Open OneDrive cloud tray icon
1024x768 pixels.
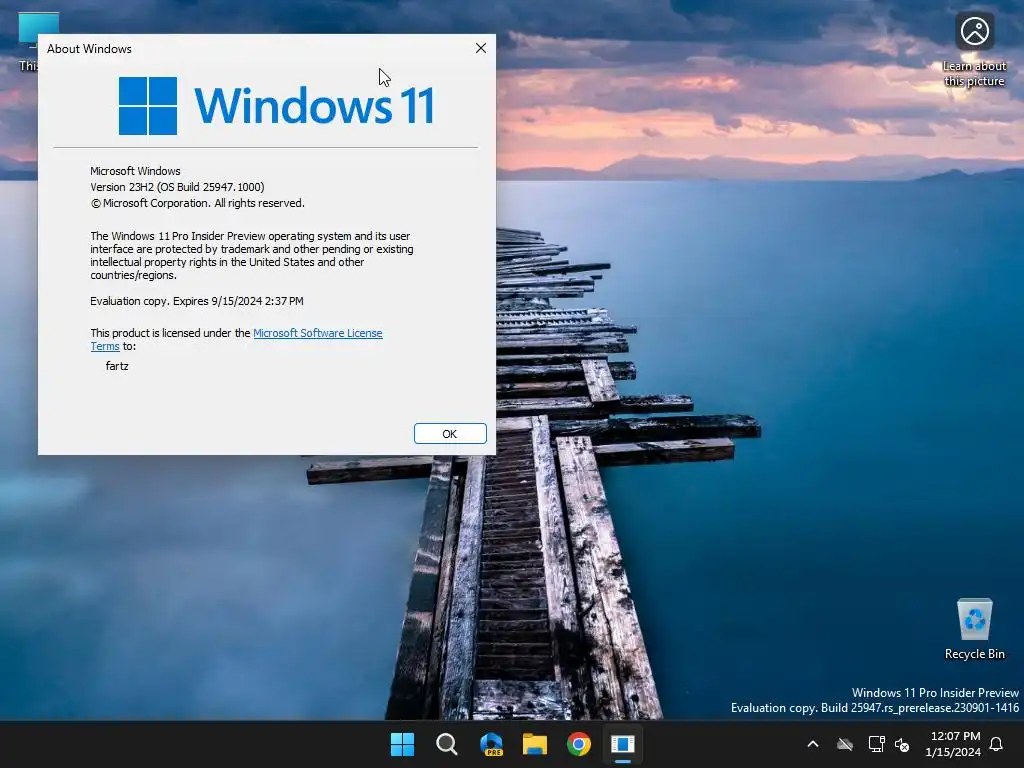[845, 744]
